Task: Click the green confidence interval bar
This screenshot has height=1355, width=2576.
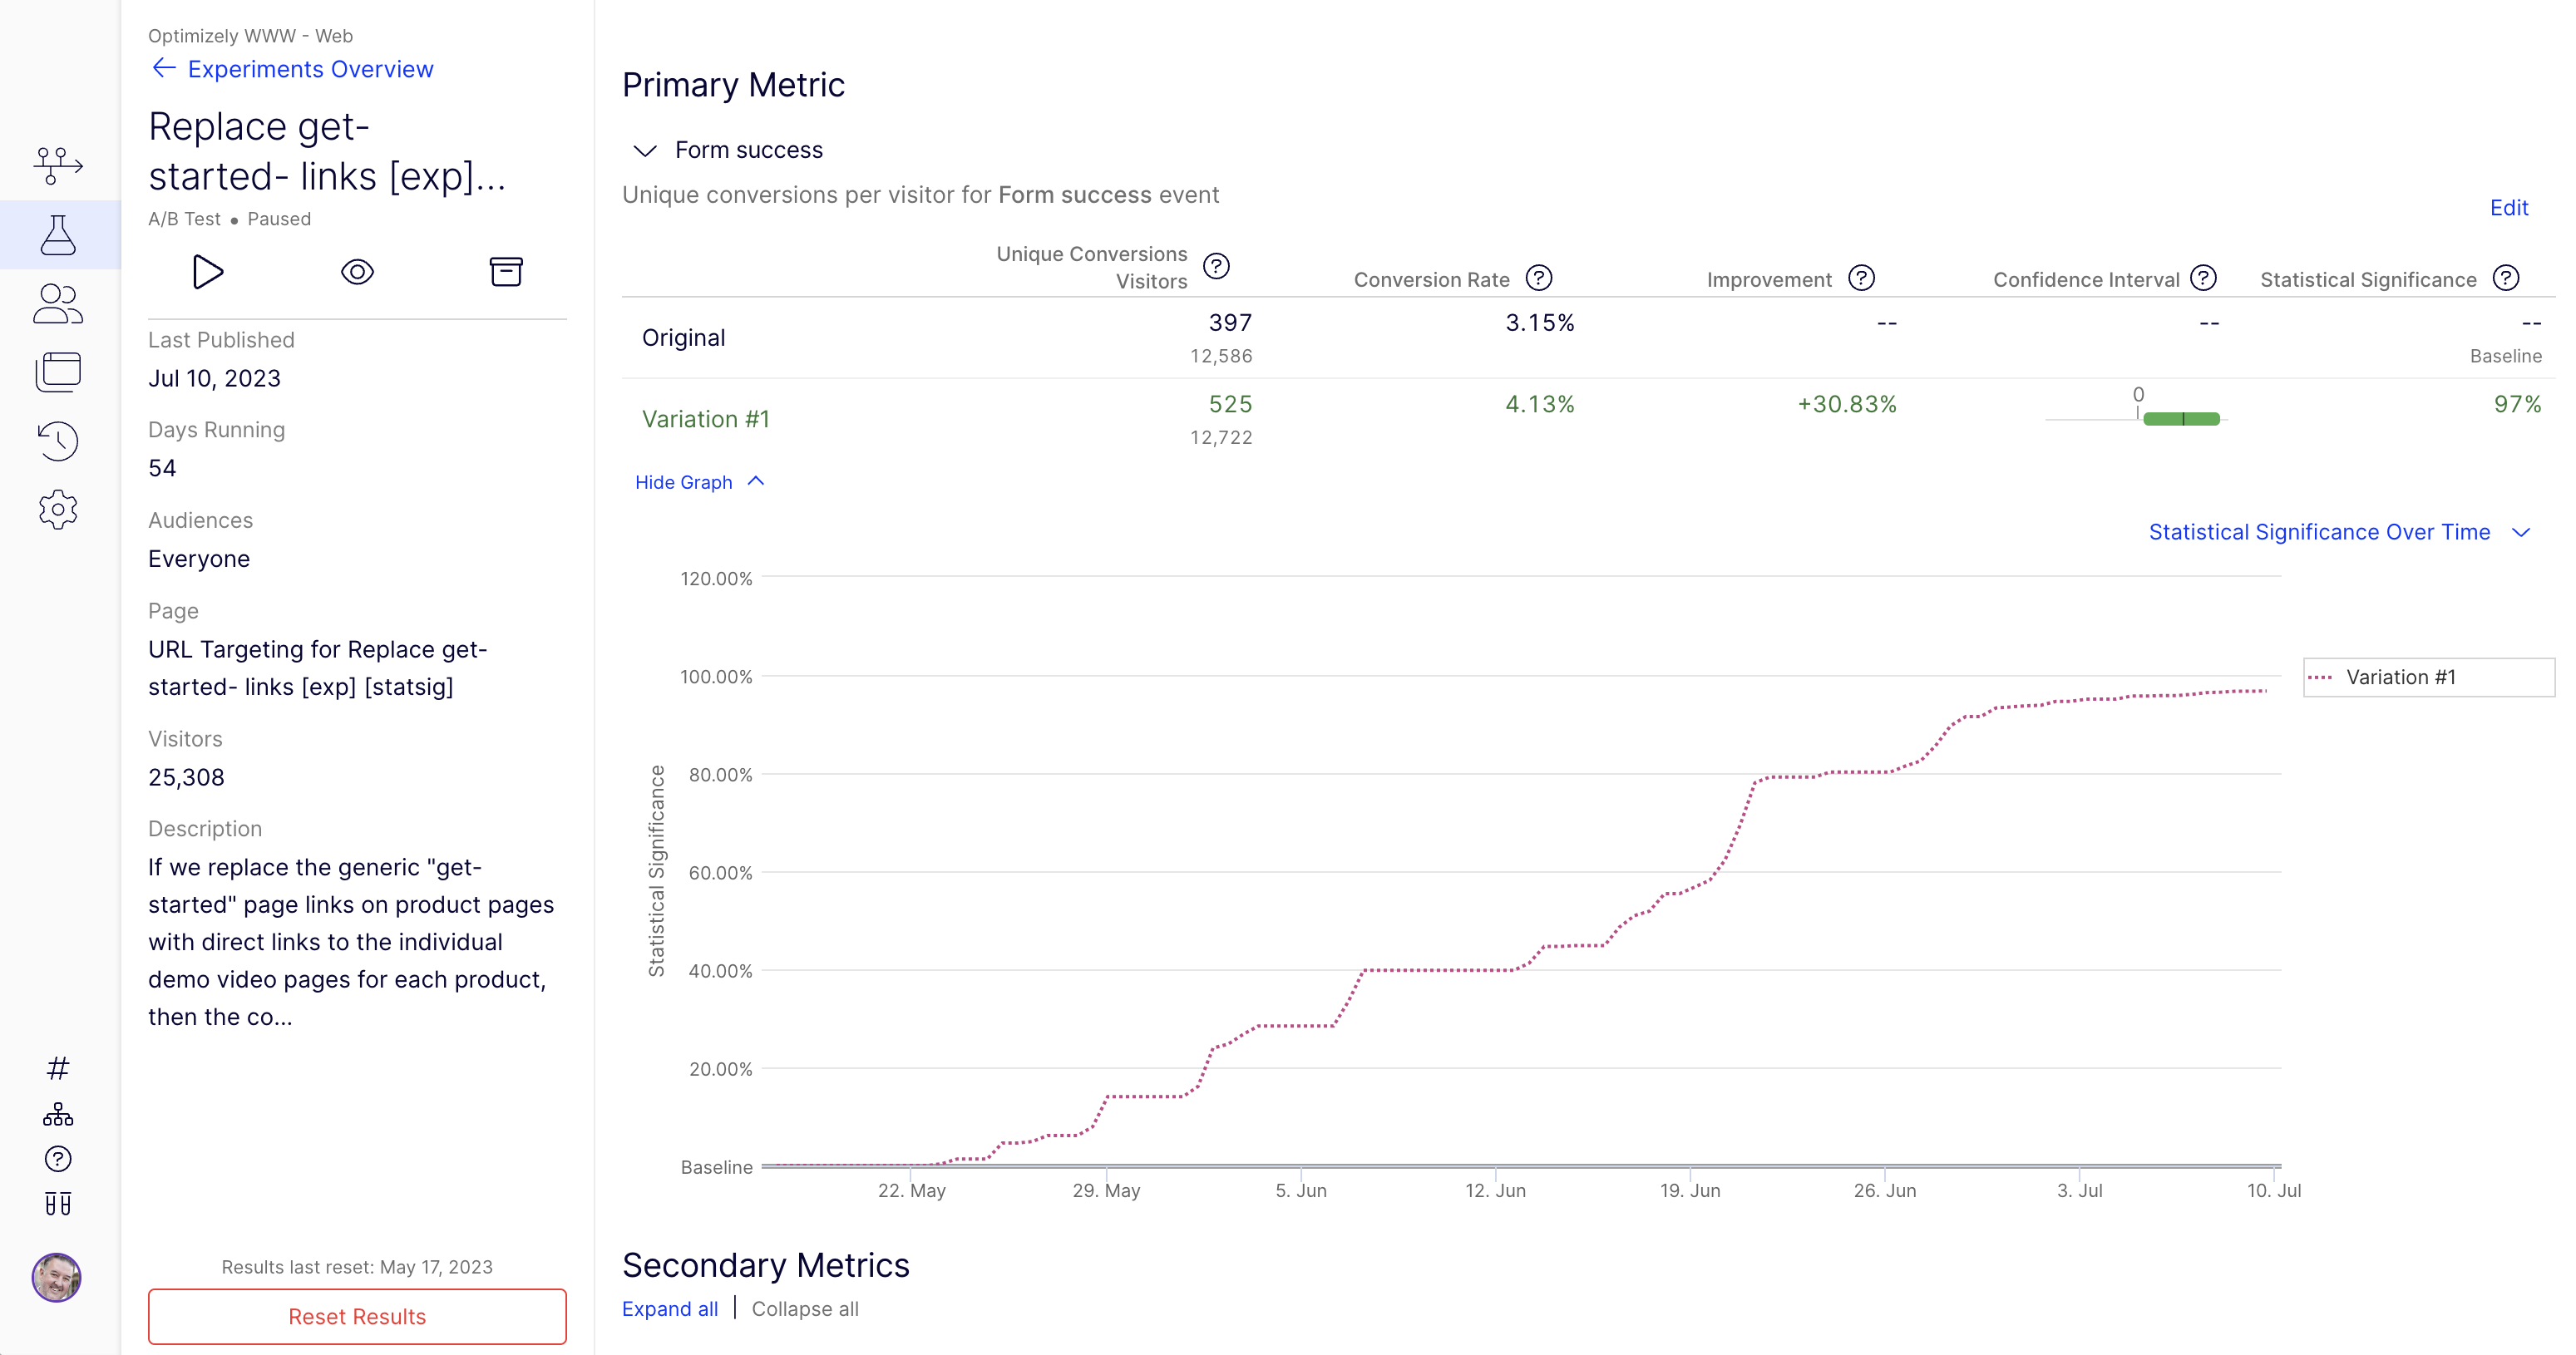Action: pos(2181,419)
